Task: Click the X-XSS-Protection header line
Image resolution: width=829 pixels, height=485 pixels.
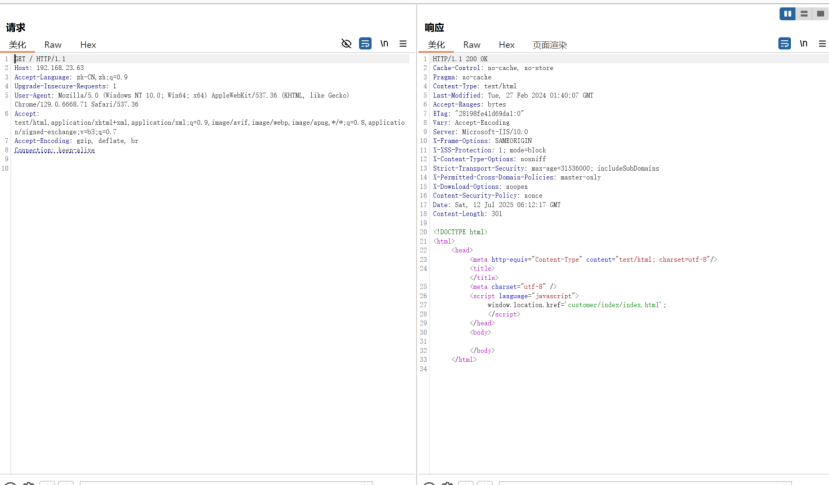Action: pos(489,150)
